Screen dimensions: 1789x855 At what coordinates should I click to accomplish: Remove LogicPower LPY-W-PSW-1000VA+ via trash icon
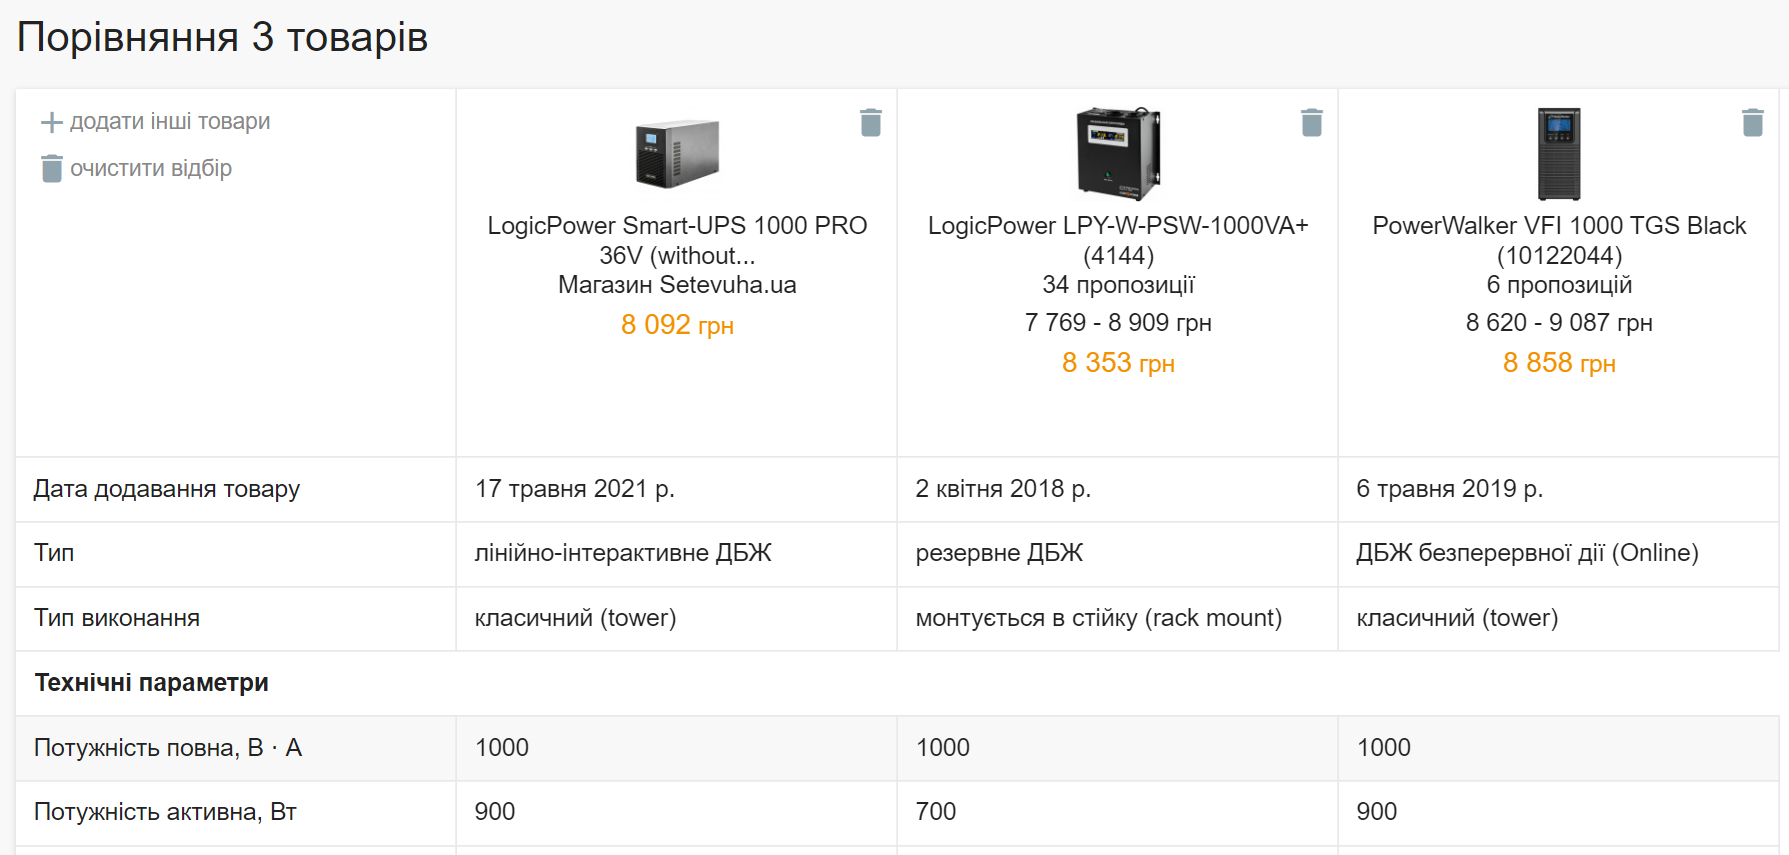click(1312, 122)
